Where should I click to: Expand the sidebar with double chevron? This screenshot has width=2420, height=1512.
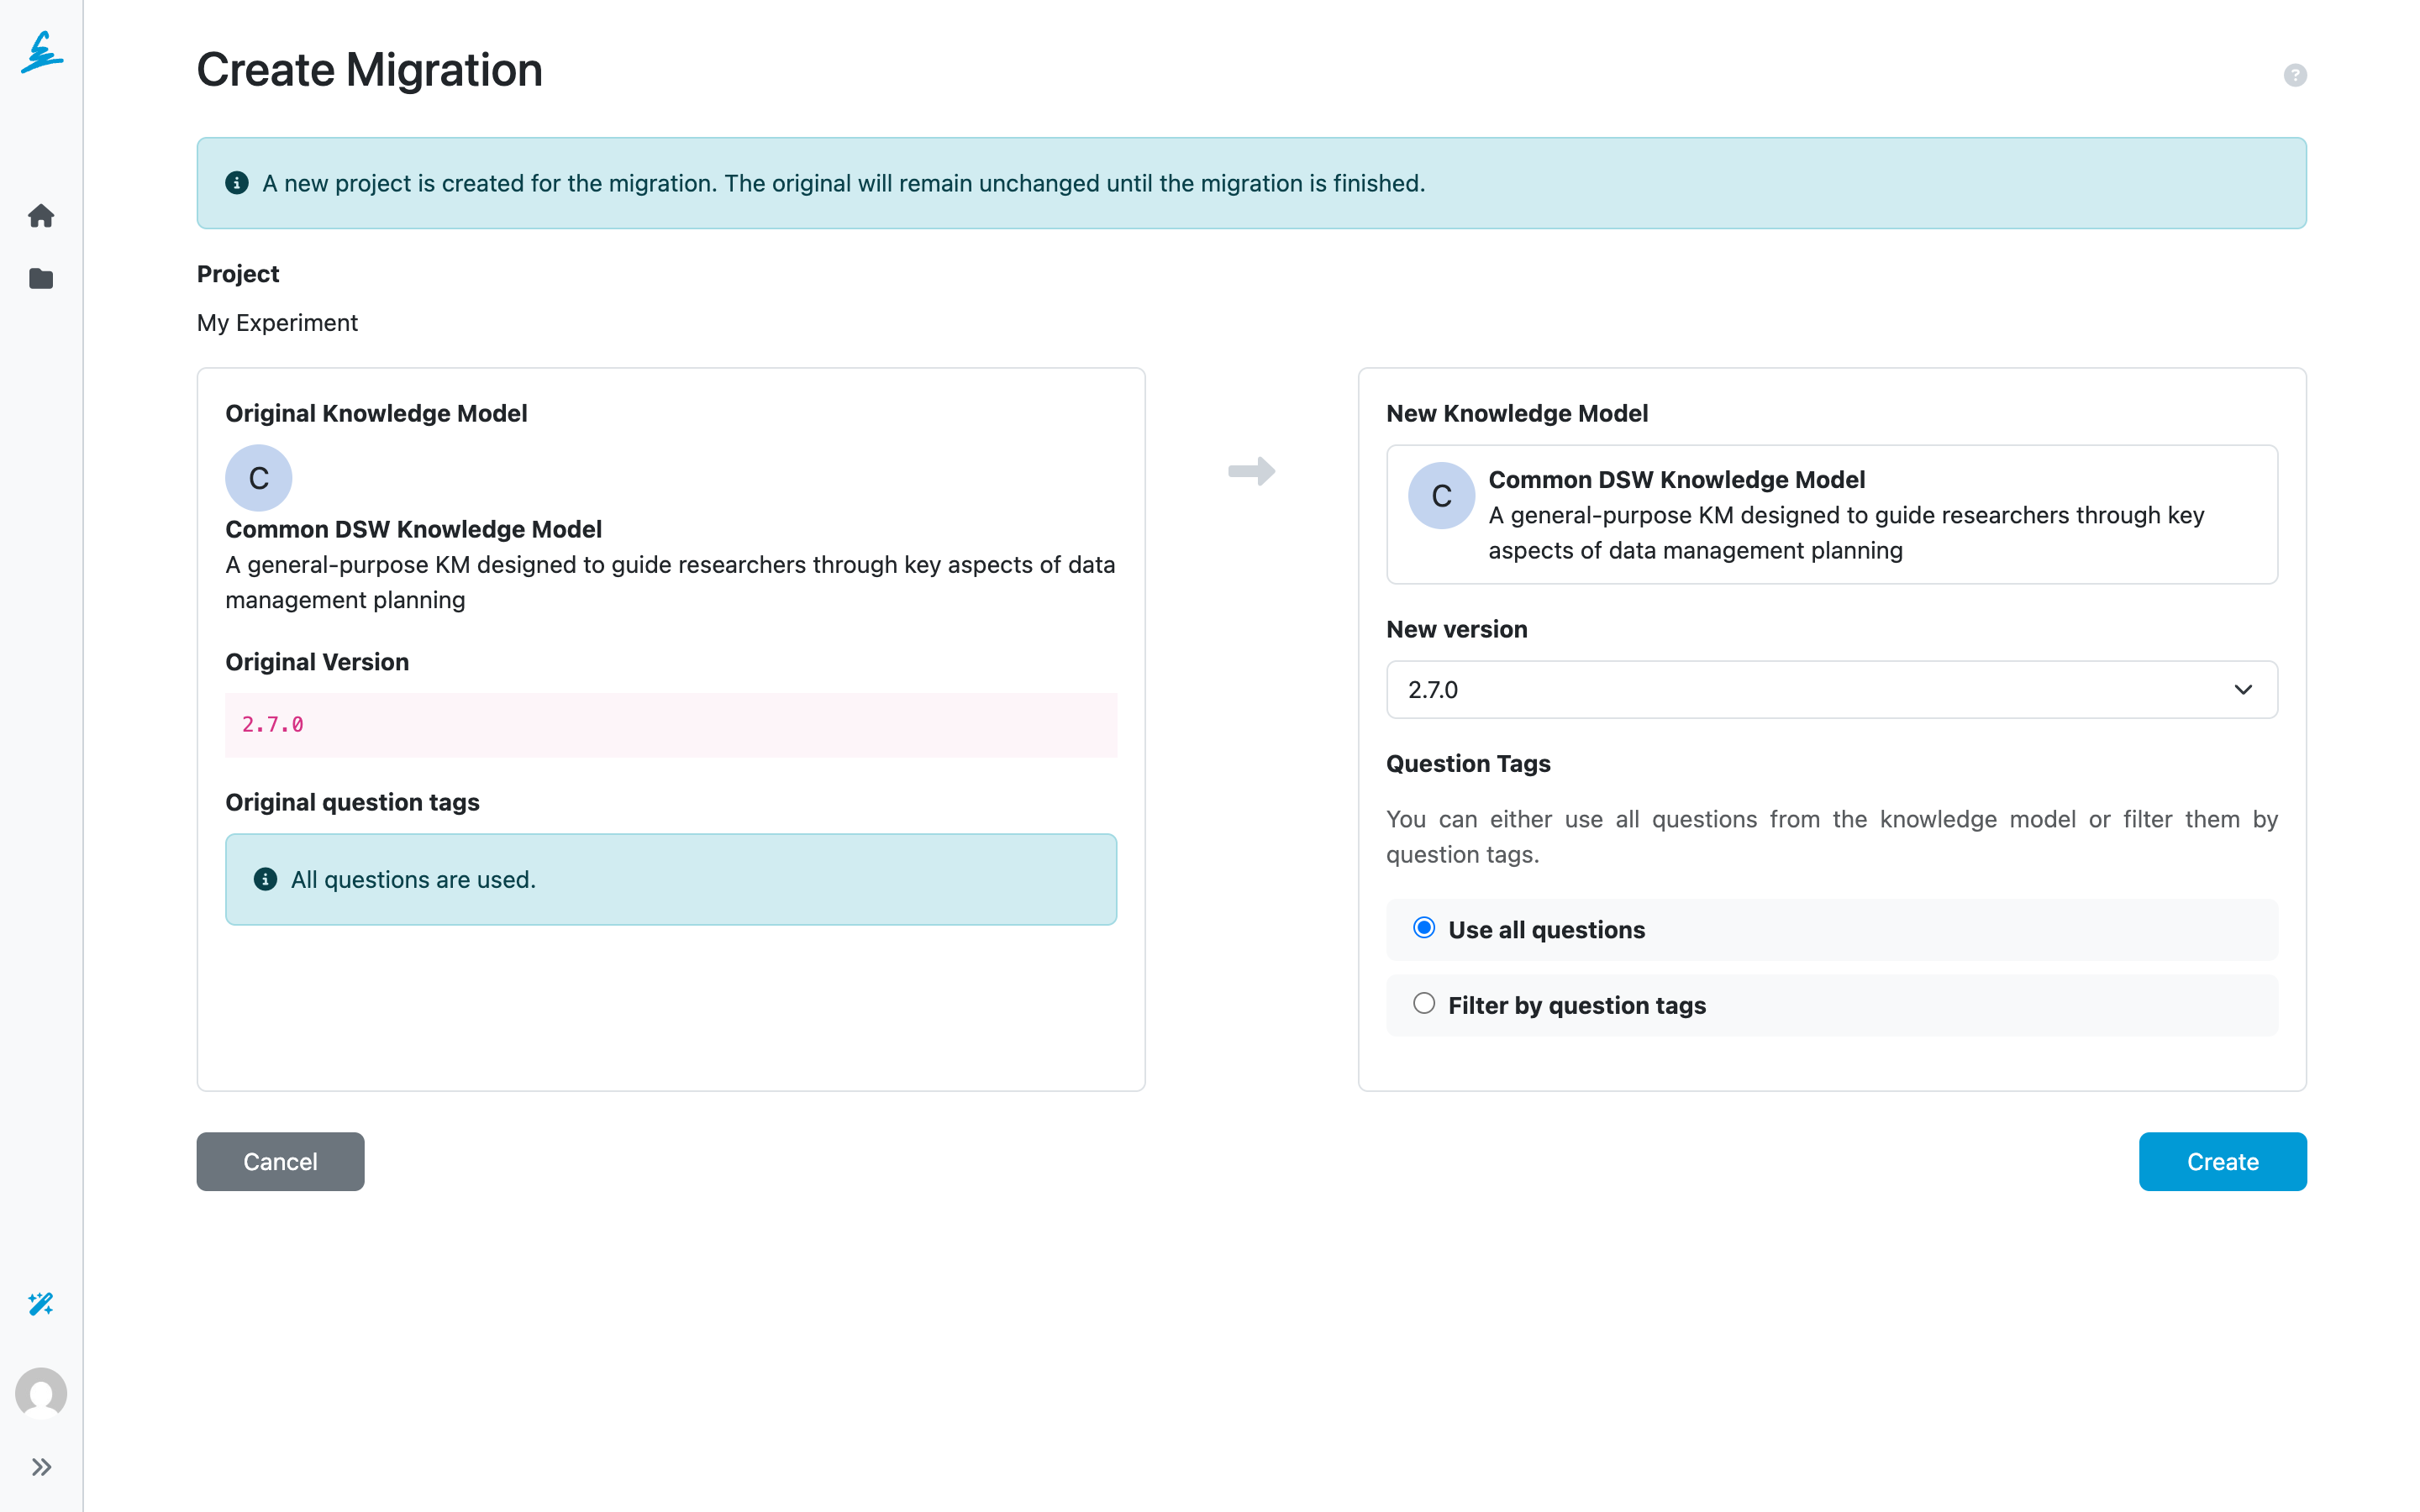[41, 1467]
